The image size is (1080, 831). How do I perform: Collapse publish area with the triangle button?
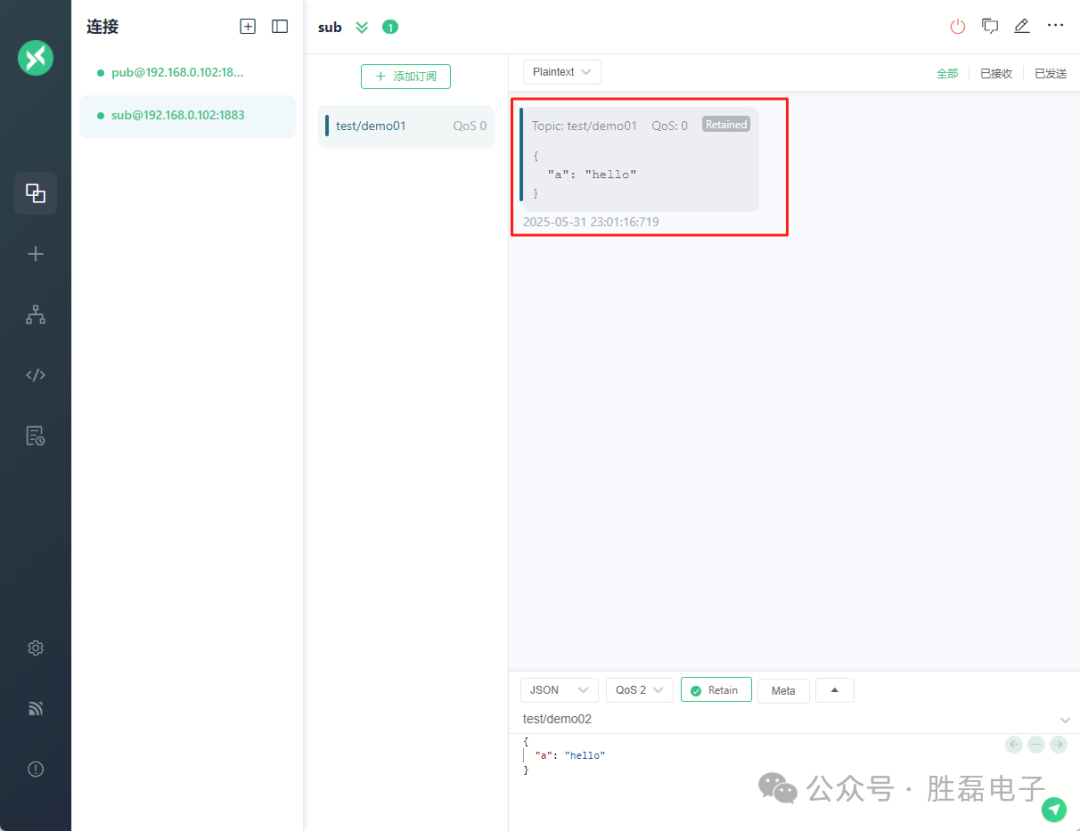click(x=835, y=690)
